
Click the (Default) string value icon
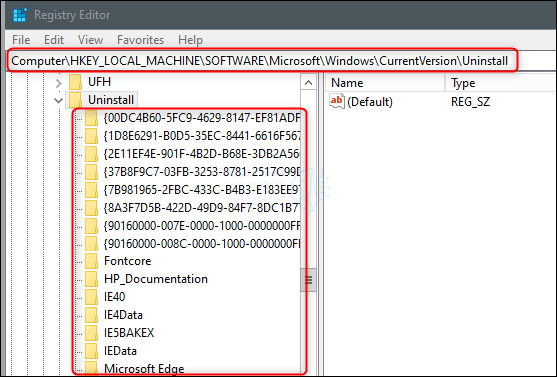336,102
